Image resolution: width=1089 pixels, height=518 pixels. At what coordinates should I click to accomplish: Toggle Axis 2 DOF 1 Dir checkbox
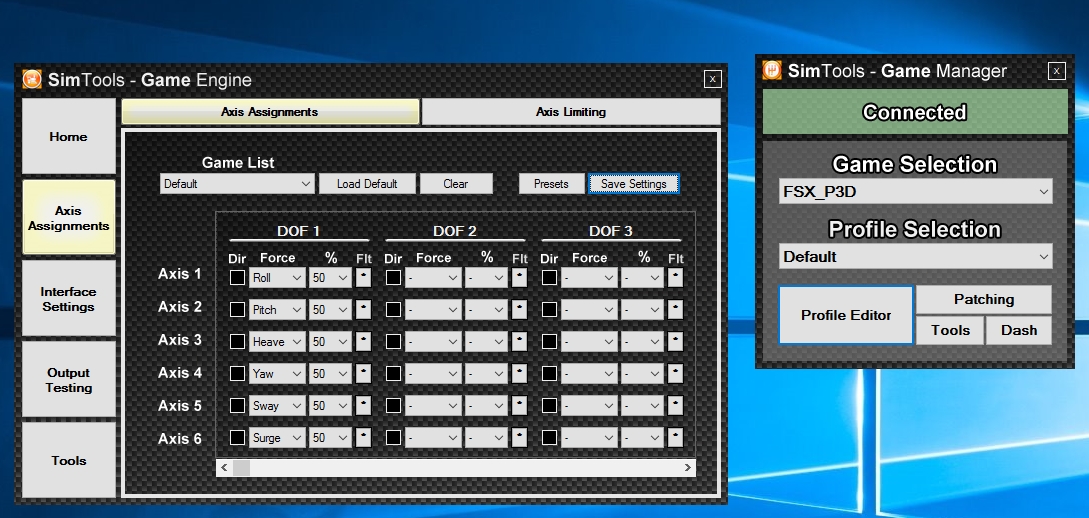[238, 310]
